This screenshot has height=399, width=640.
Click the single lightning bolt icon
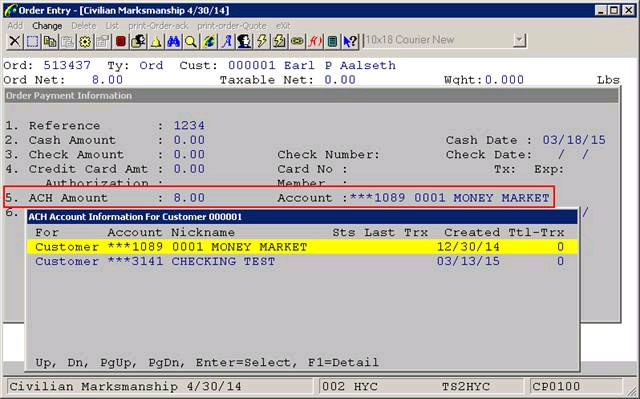[262, 41]
